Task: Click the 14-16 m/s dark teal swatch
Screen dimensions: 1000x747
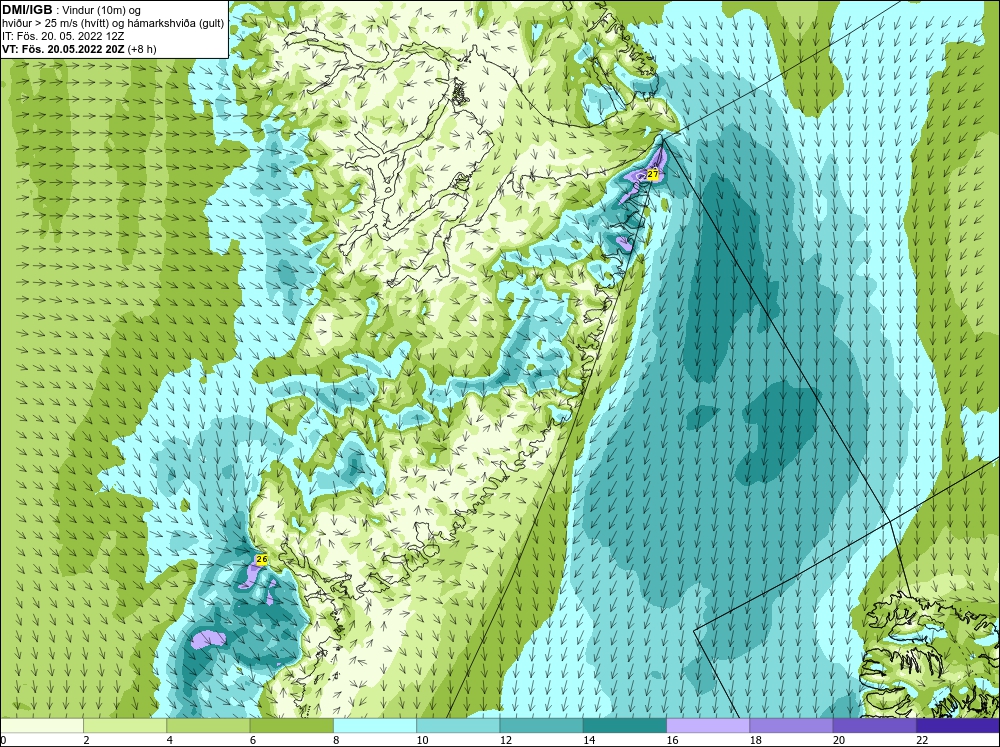Action: pos(624,726)
